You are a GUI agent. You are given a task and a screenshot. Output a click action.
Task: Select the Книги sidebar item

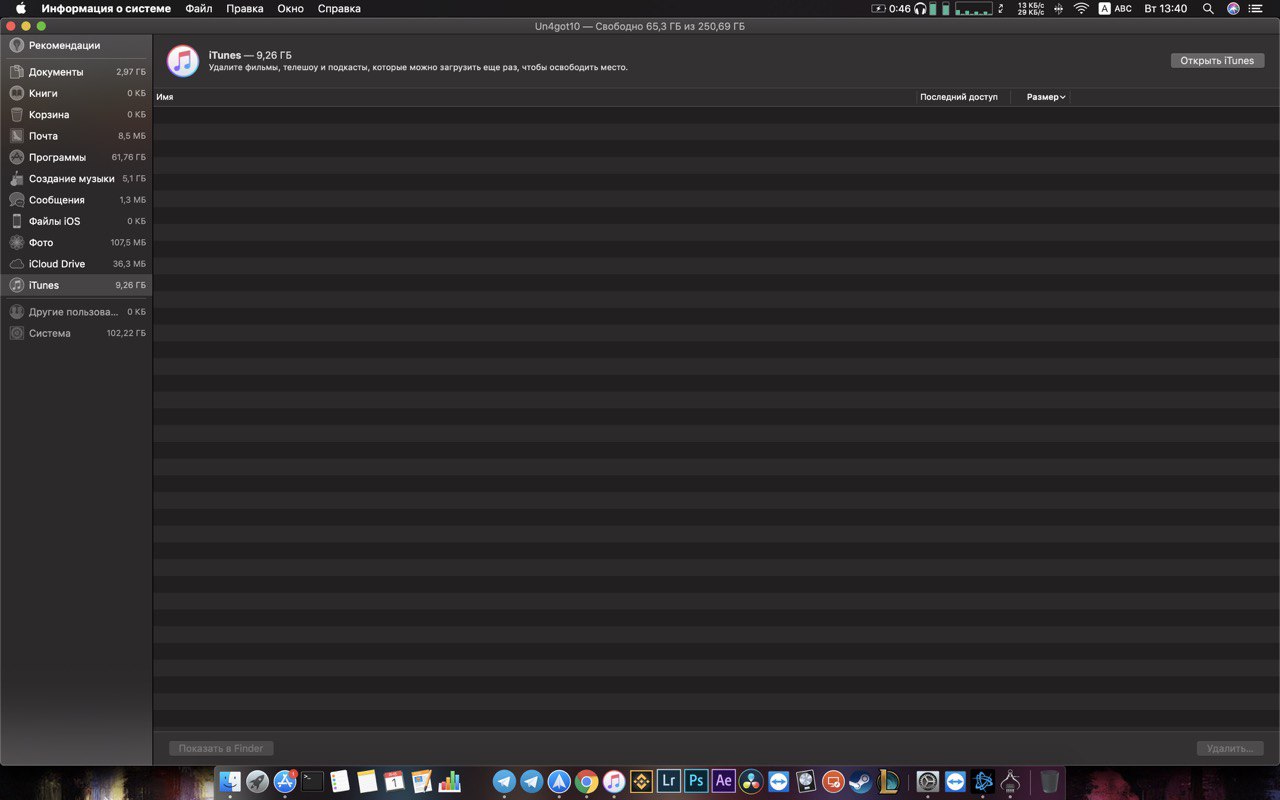click(x=76, y=93)
